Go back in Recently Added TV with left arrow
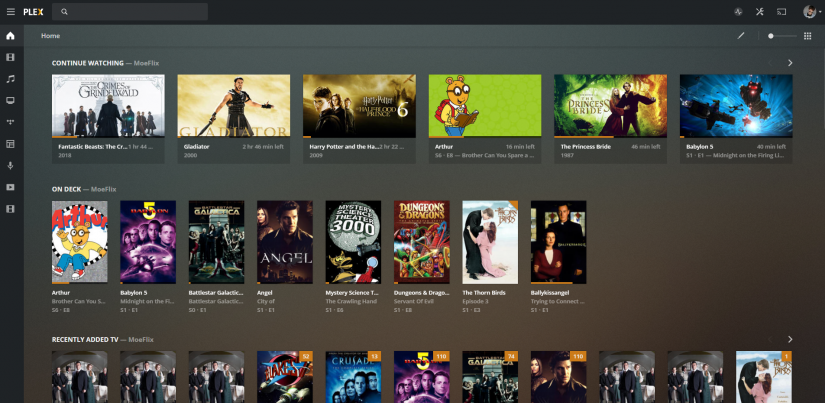Screen dimensions: 825x403 click(770, 339)
